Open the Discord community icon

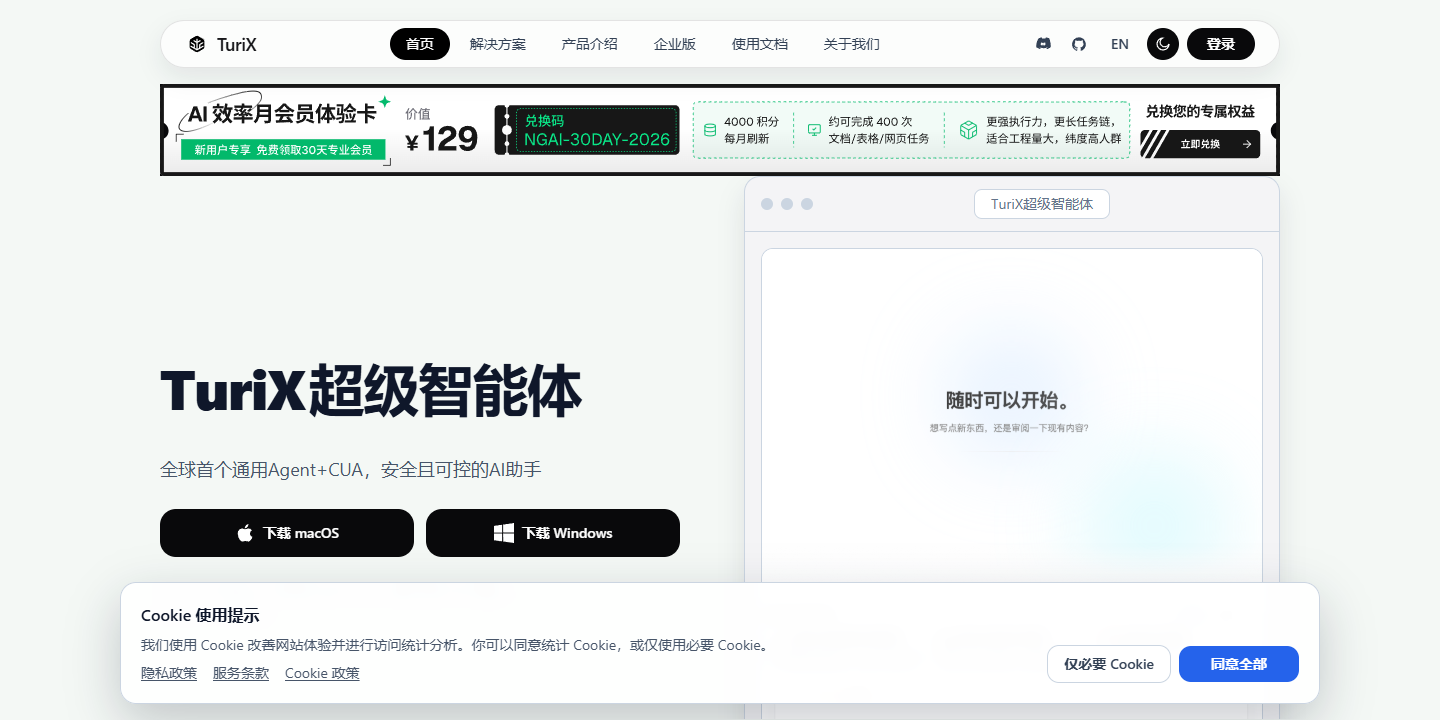pos(1043,44)
